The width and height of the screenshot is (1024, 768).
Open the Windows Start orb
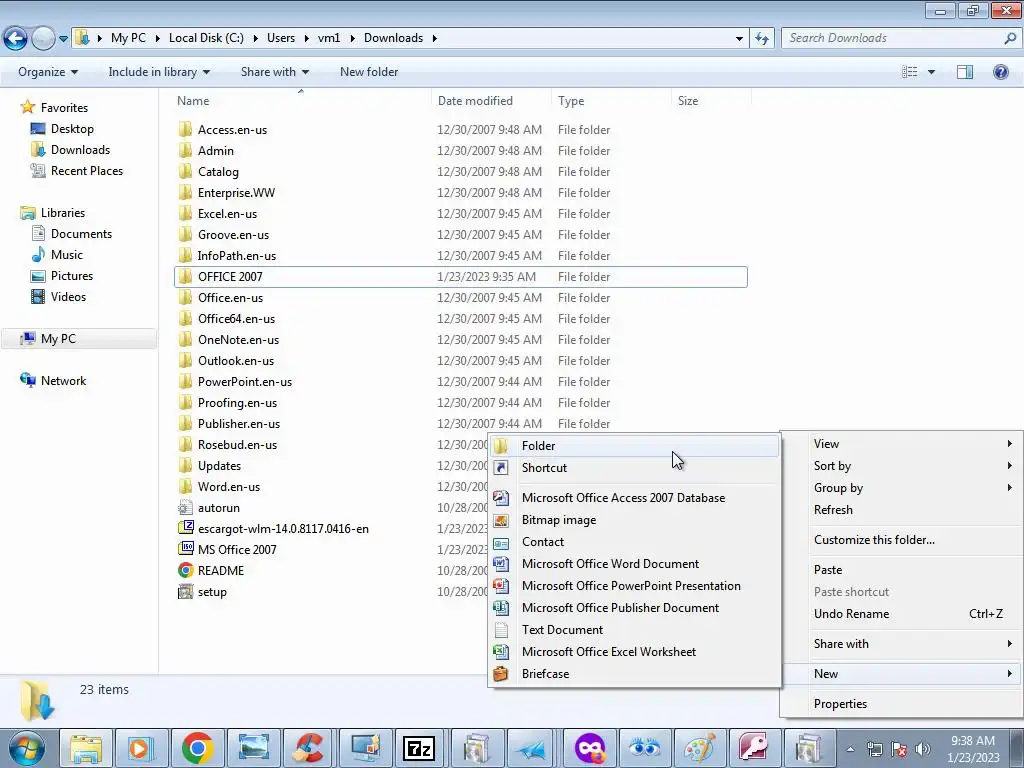pyautogui.click(x=26, y=748)
